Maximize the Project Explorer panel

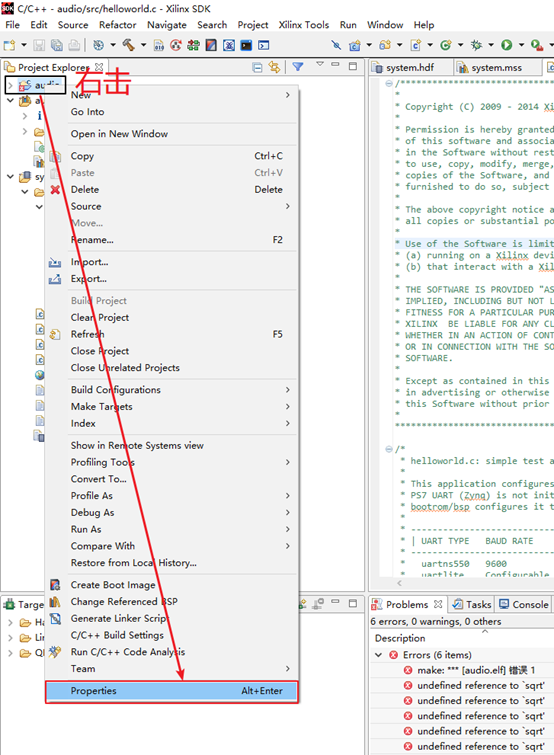(x=353, y=66)
